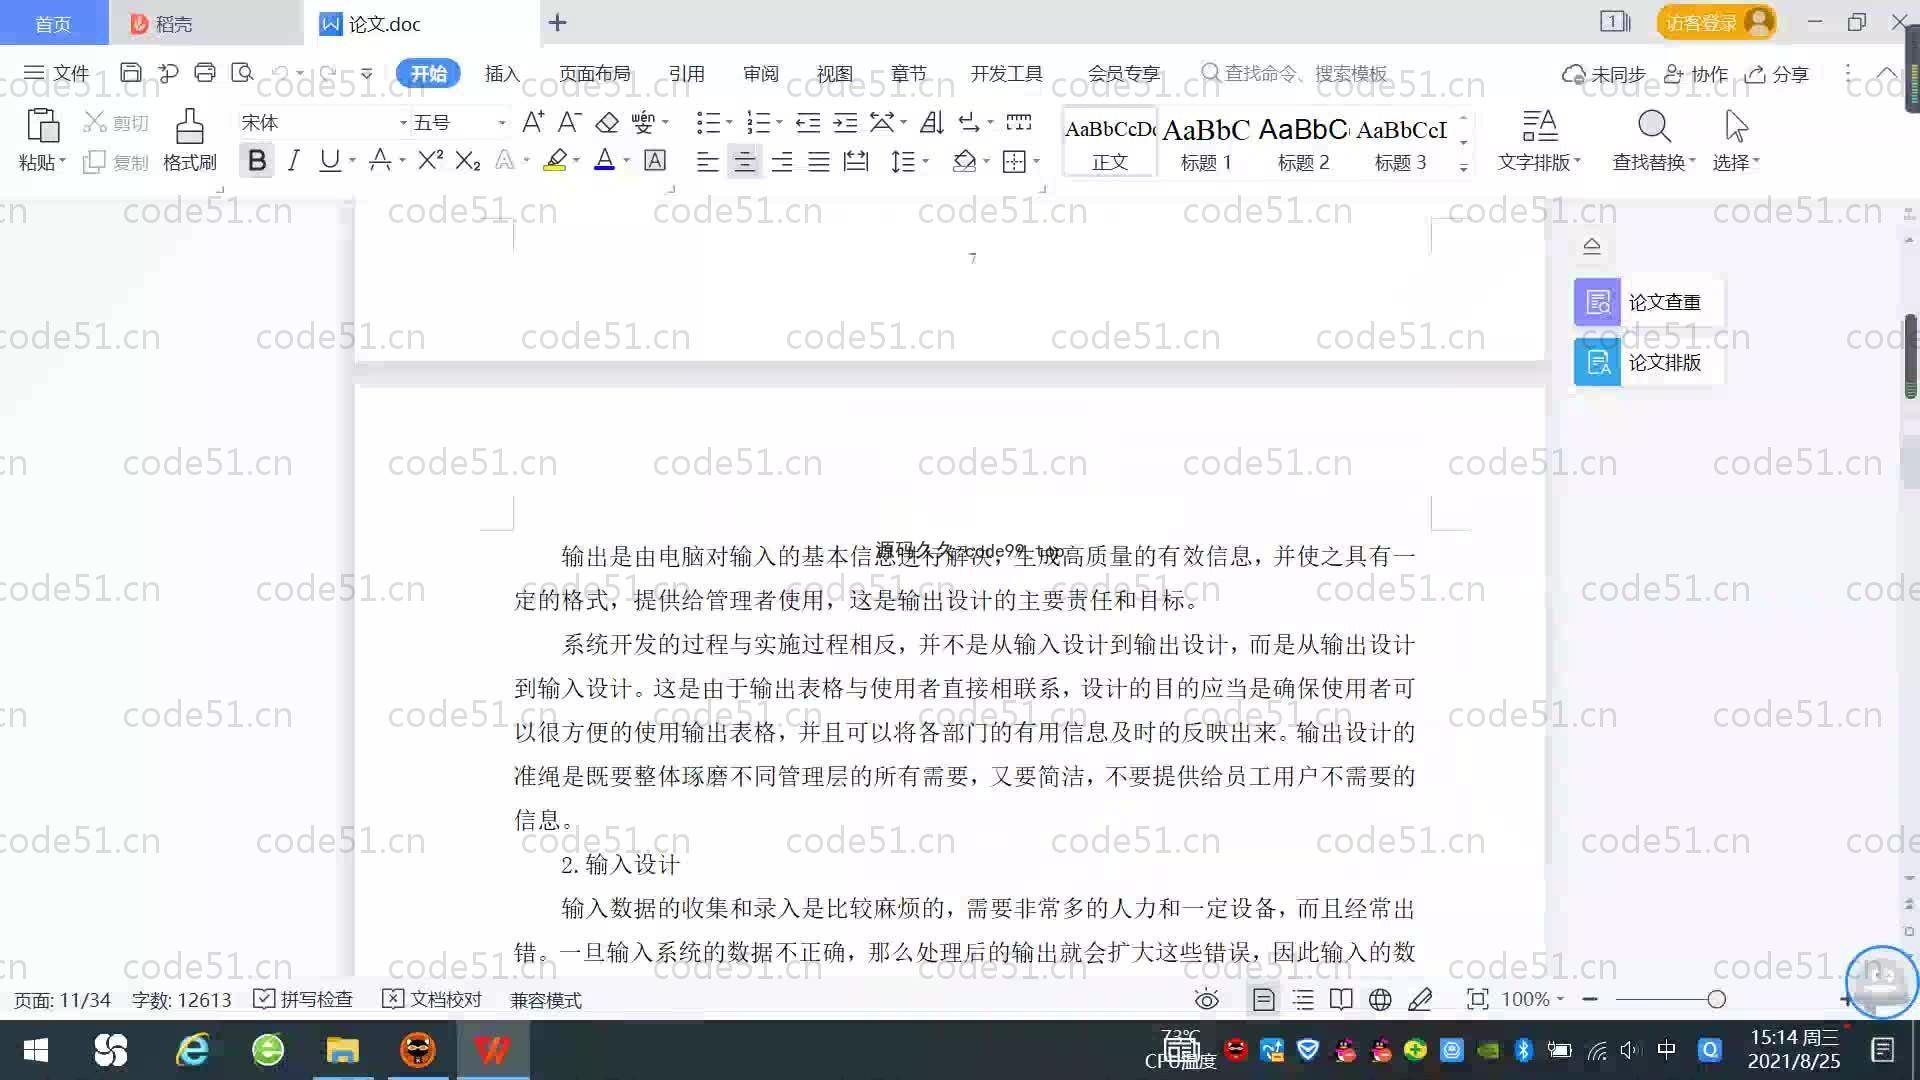Open the quick access toolbar customize arrow
The image size is (1920, 1080).
[366, 73]
